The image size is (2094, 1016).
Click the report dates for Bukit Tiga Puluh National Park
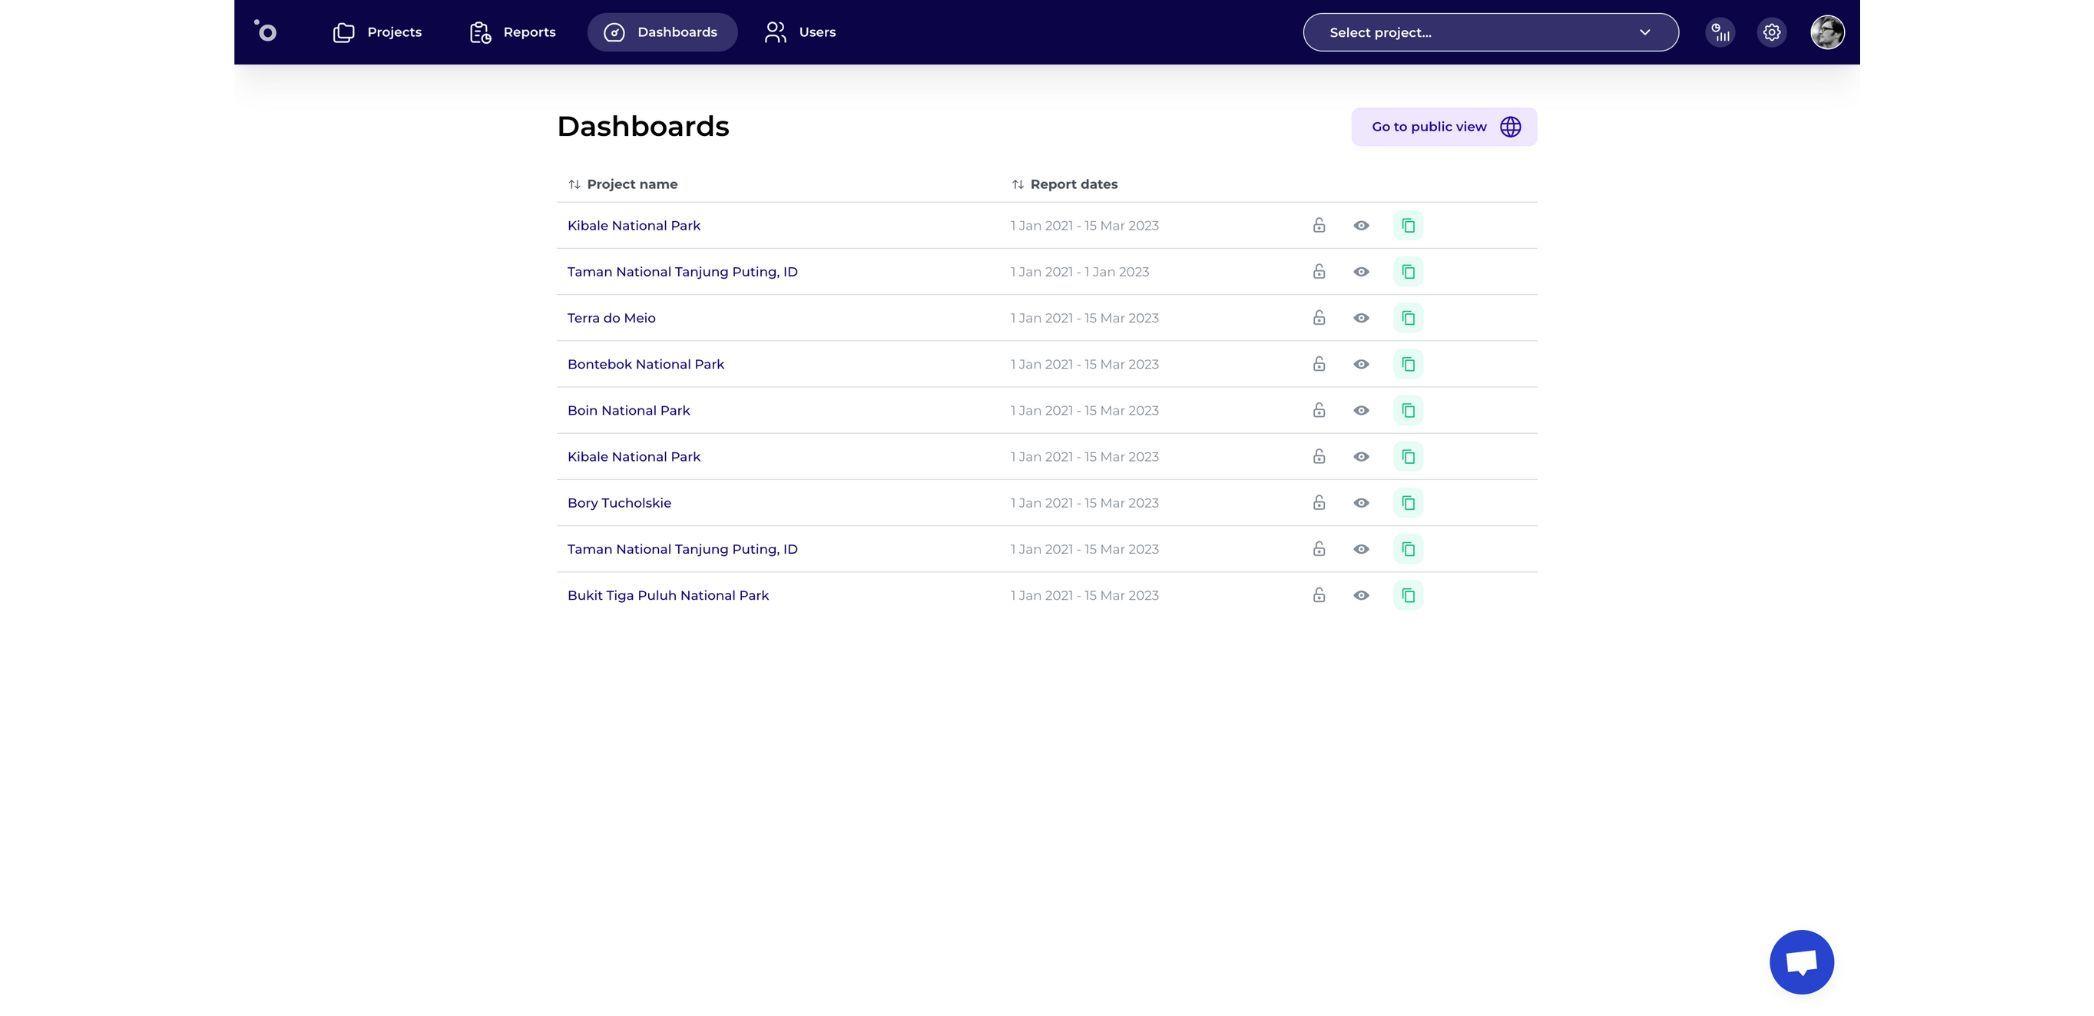1084,595
